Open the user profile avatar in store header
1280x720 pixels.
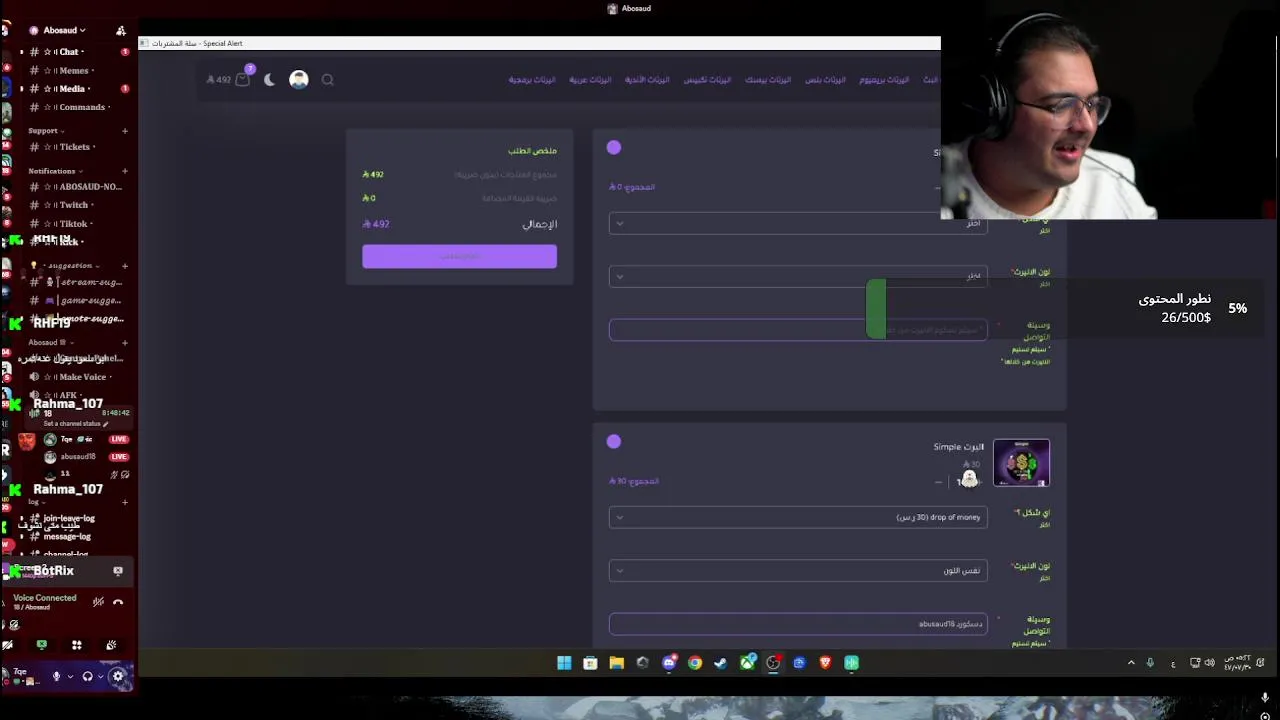[299, 79]
